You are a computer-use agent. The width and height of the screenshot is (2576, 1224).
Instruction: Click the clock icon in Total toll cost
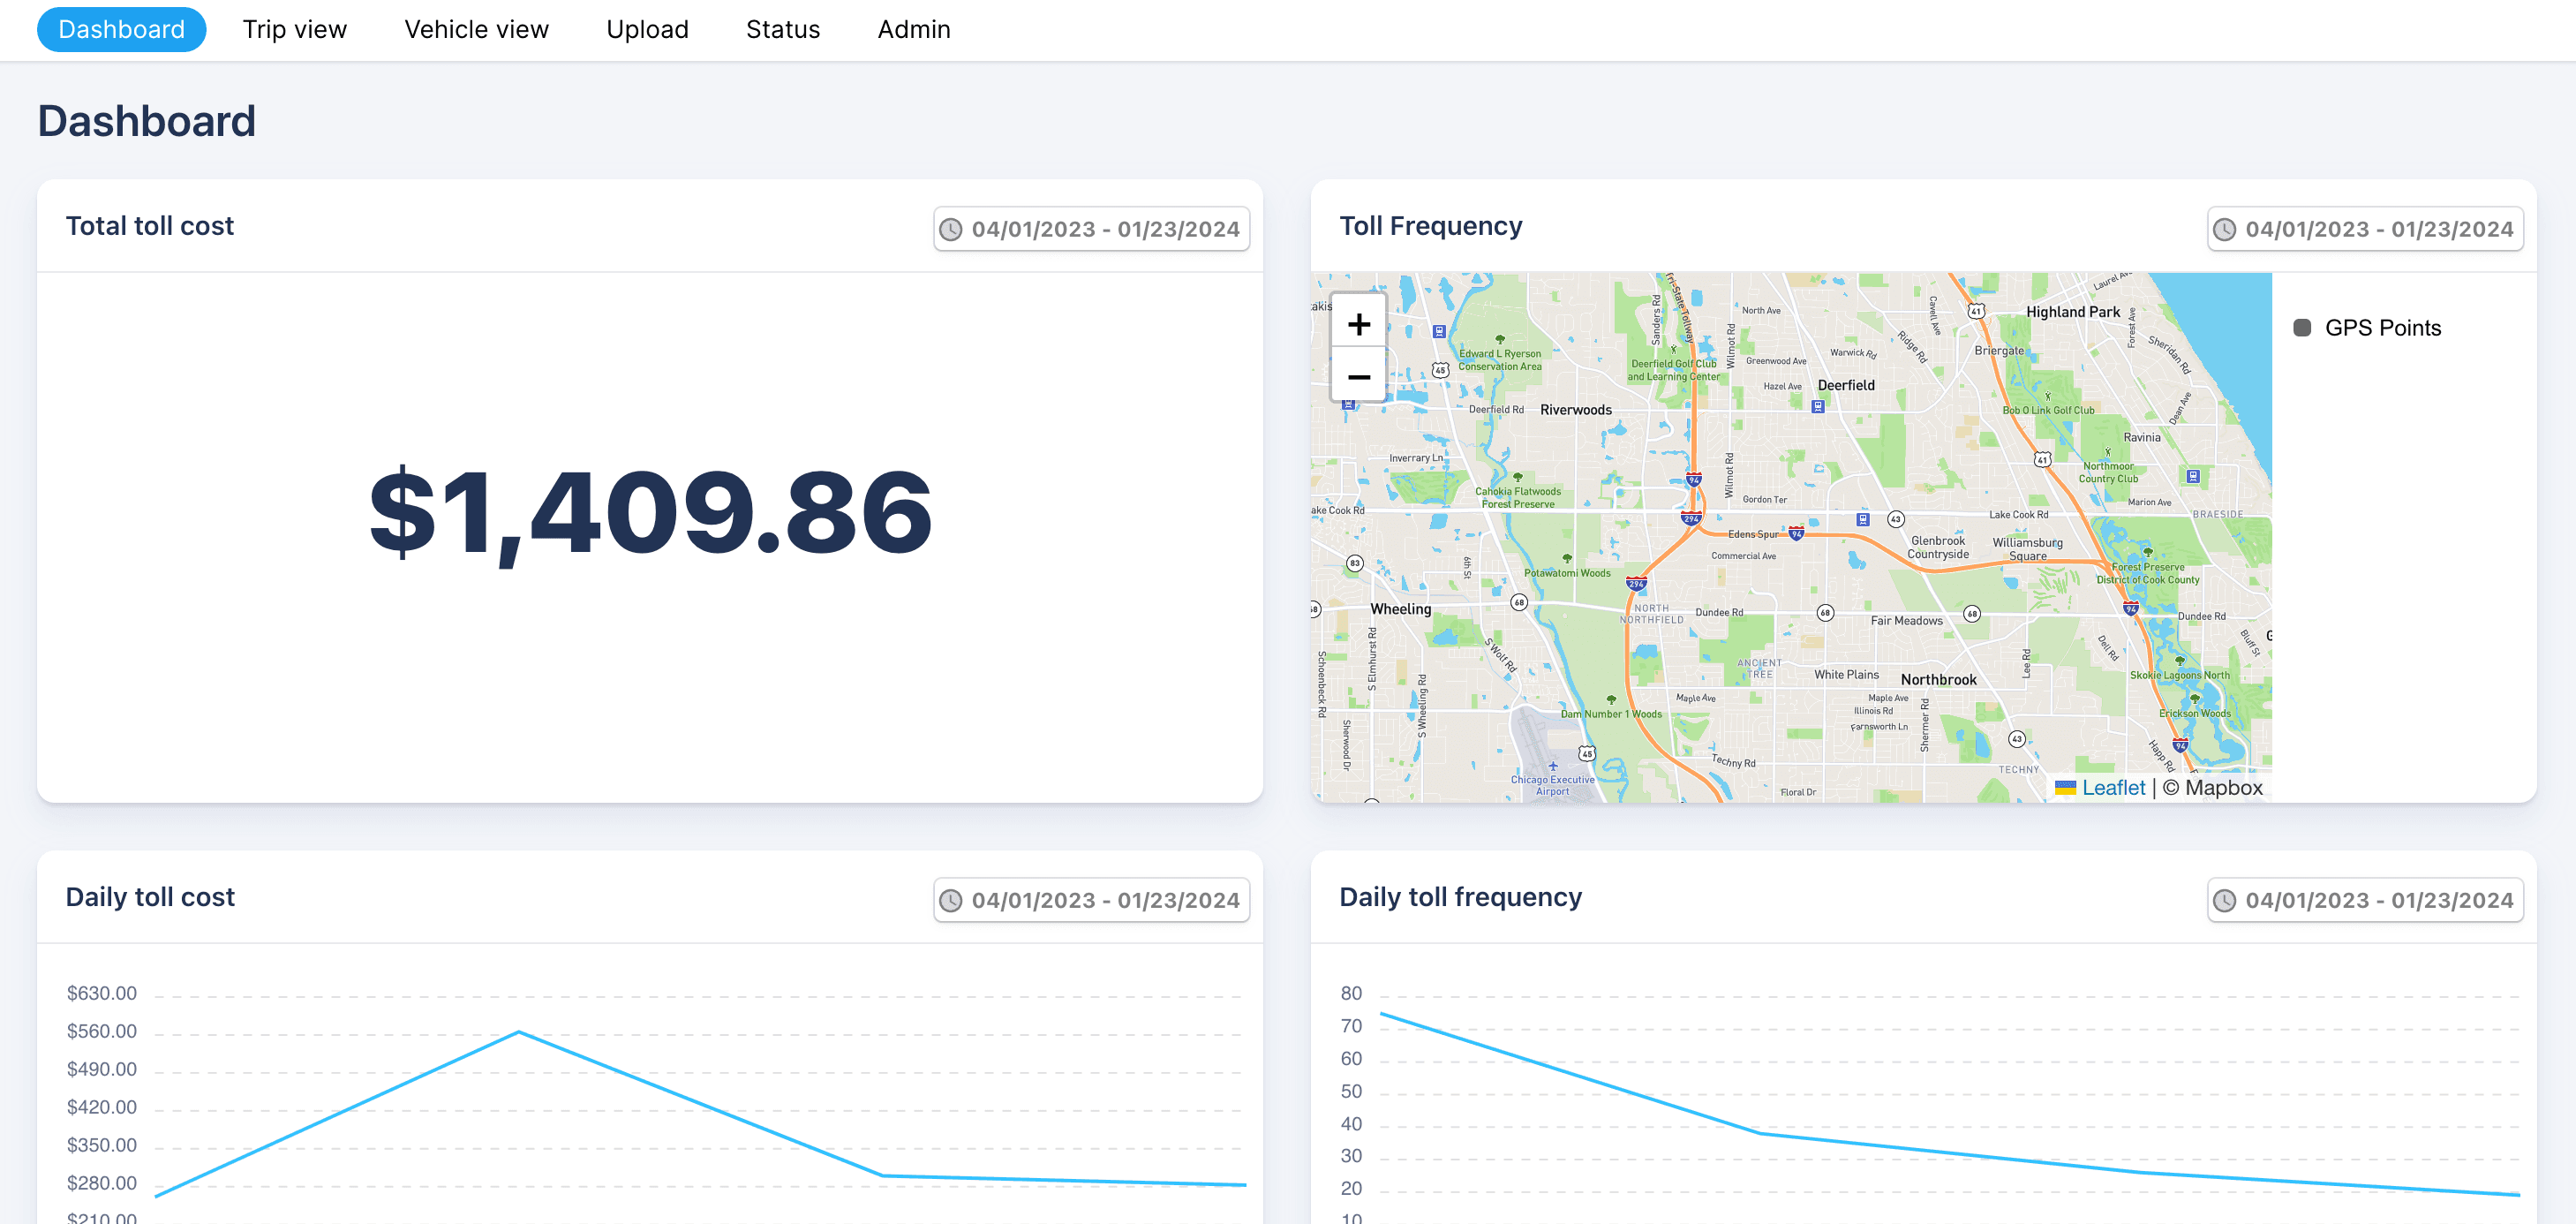point(951,229)
